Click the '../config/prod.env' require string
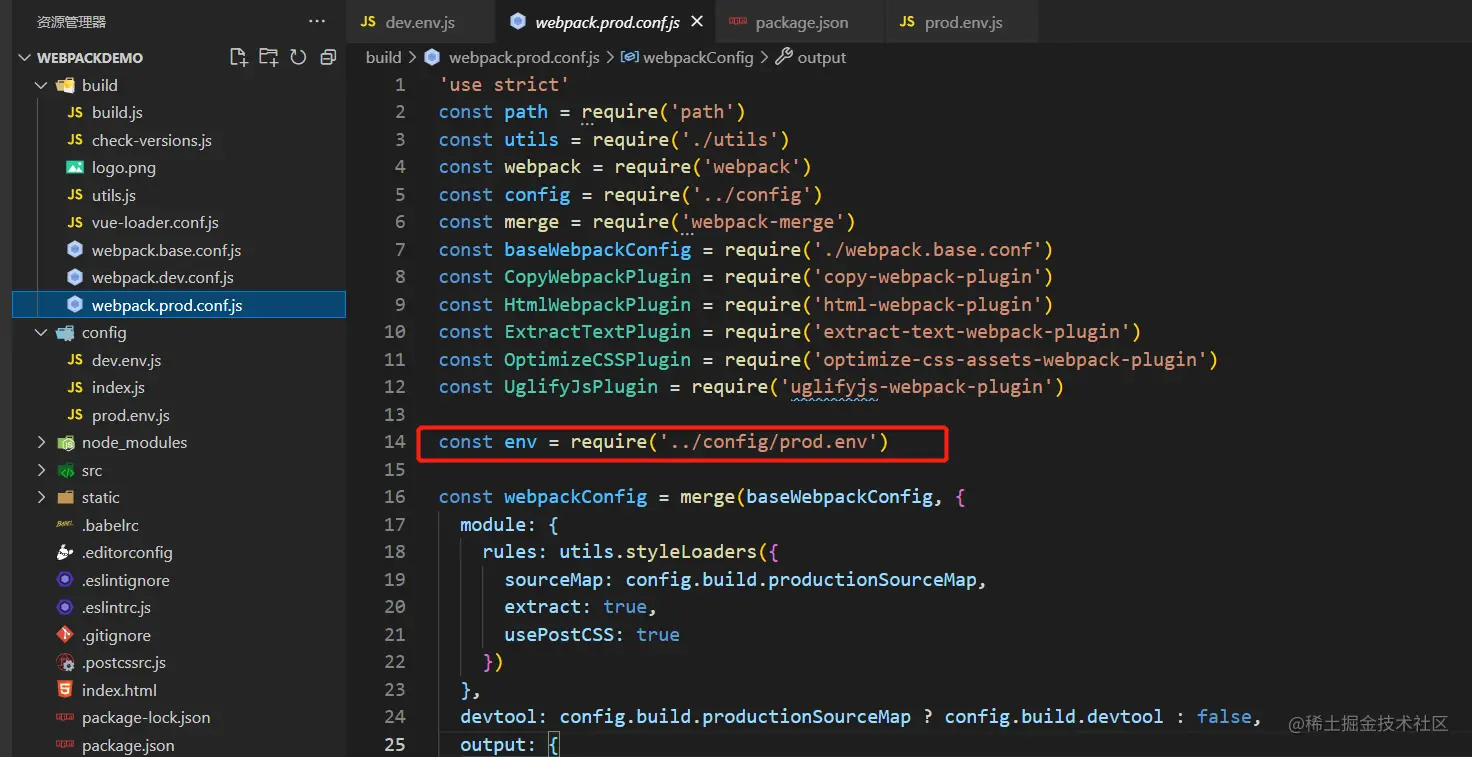Screen dimensions: 1472x757 [x=767, y=442]
